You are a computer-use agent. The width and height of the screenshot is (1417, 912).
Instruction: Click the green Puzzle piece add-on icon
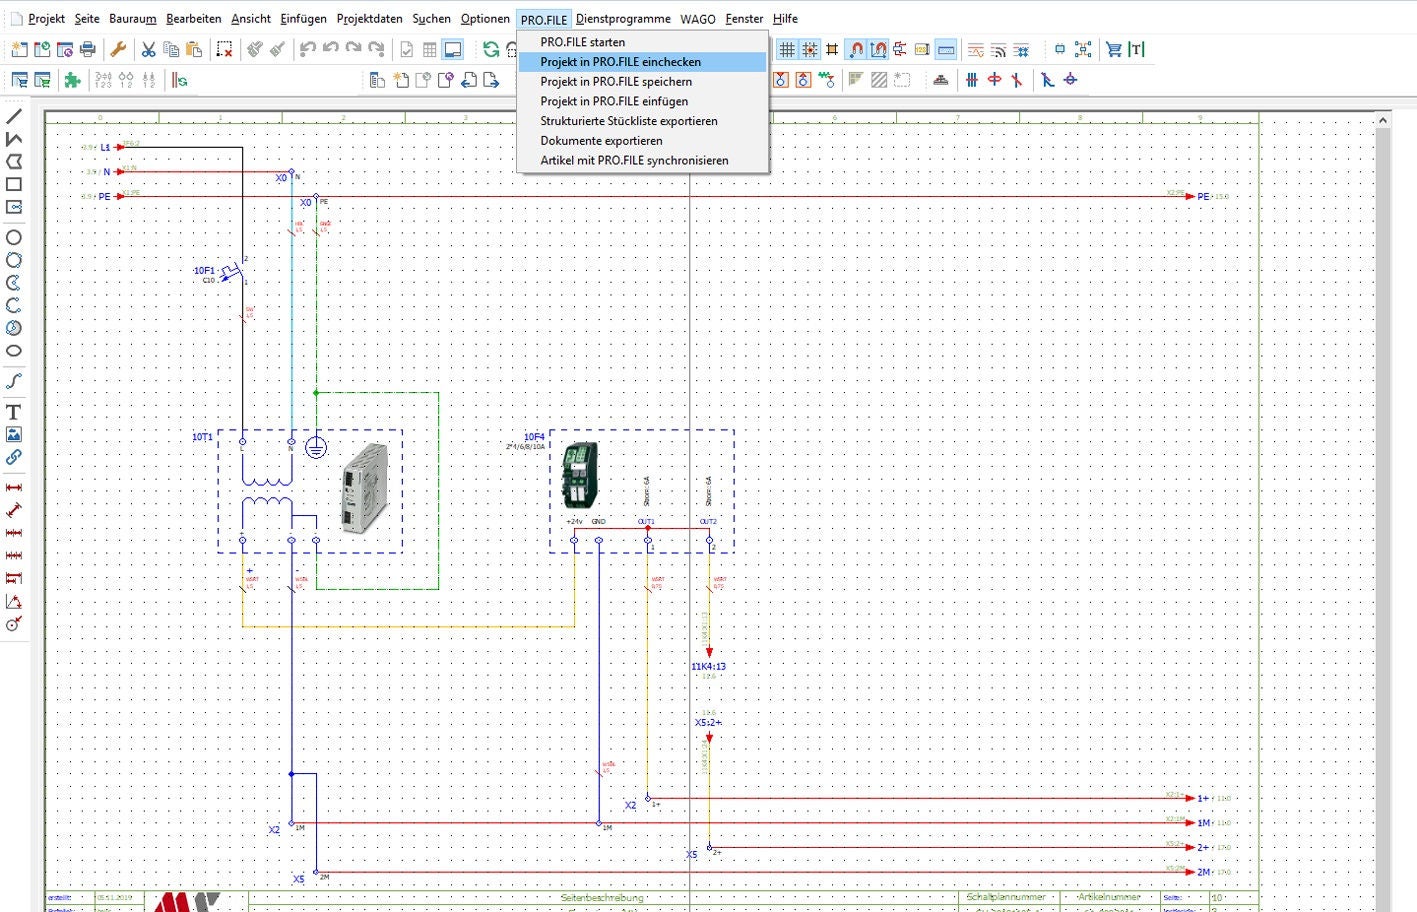pyautogui.click(x=71, y=81)
